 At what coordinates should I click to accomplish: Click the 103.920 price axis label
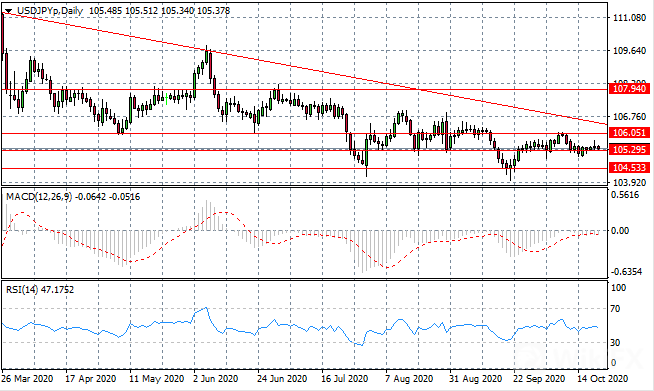pyautogui.click(x=629, y=182)
